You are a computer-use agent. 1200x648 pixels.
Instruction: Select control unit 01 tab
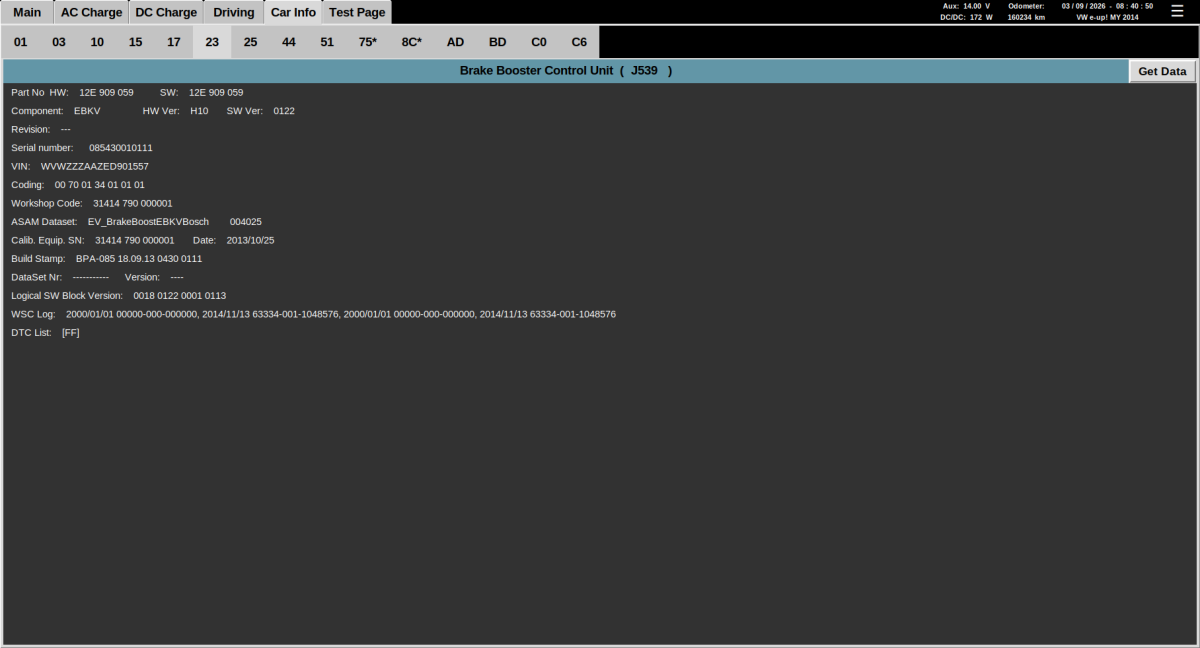tap(21, 42)
